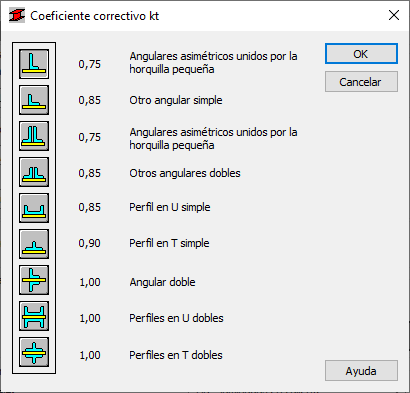Click the red beam app icon in title bar
This screenshot has width=410, height=393.
point(17,15)
